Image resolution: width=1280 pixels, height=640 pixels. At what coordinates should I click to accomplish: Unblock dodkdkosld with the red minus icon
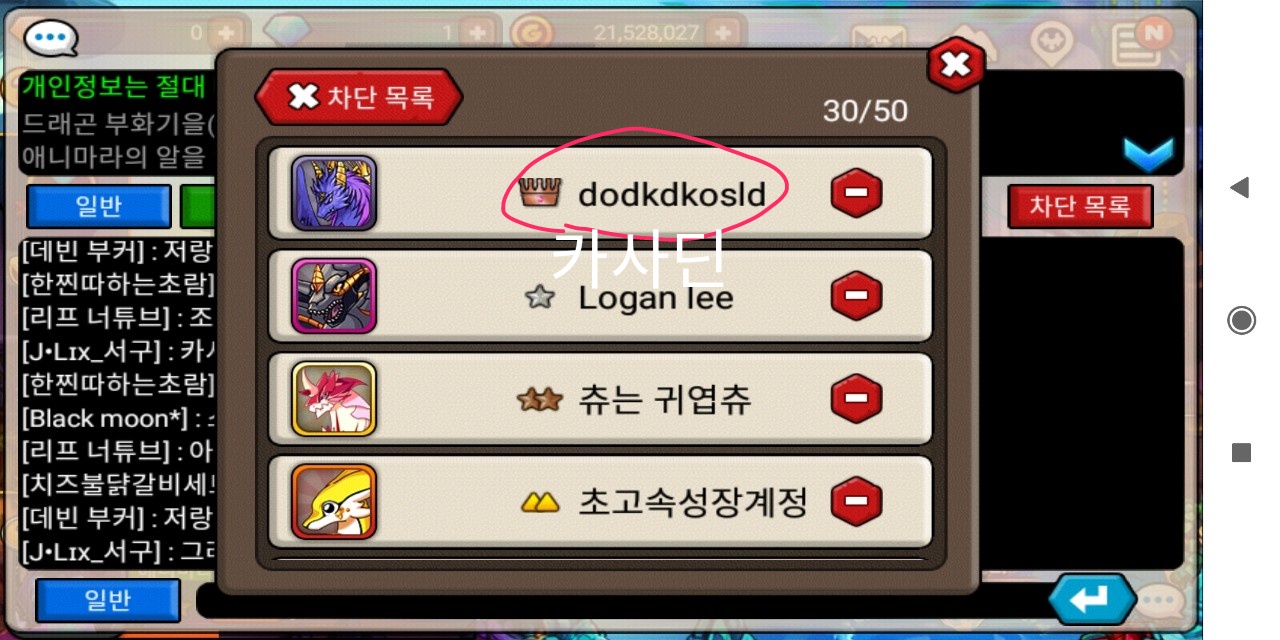coord(857,193)
